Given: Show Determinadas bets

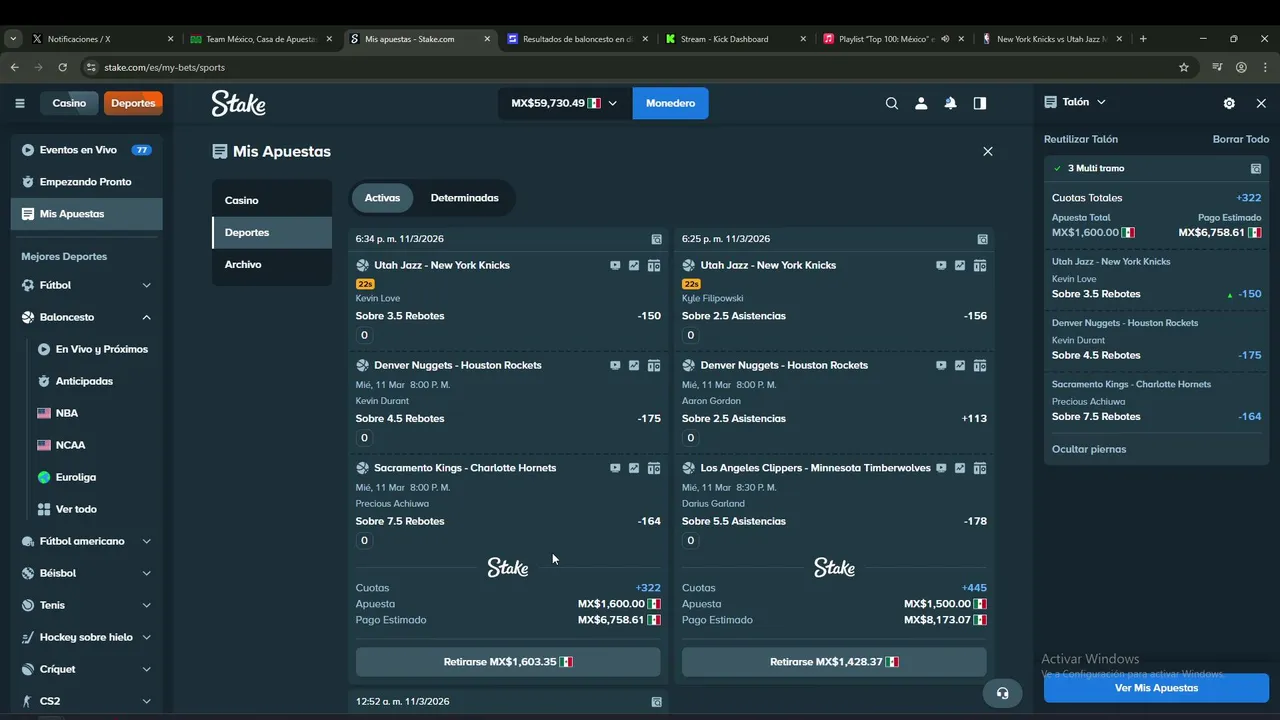Looking at the screenshot, I should 464,198.
